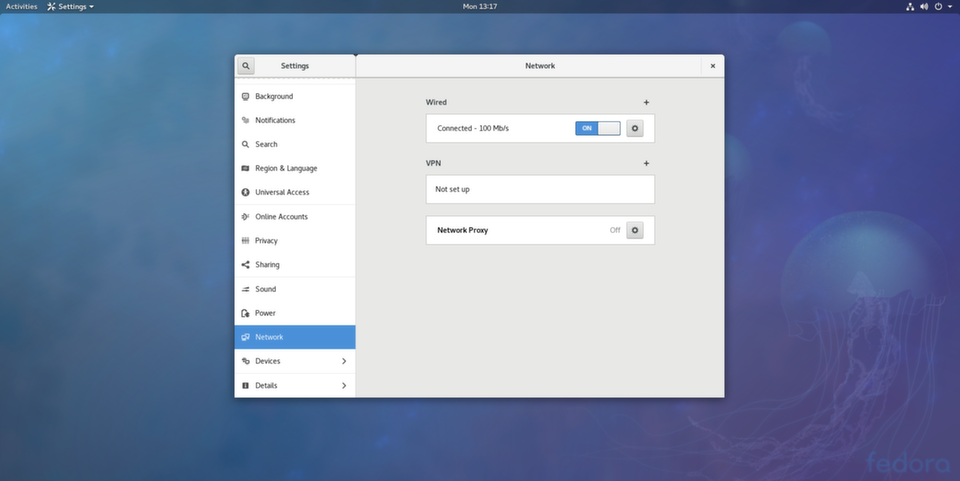The height and width of the screenshot is (481, 960).
Task: Click the Search magnifier icon in sidebar list
Action: point(246,144)
